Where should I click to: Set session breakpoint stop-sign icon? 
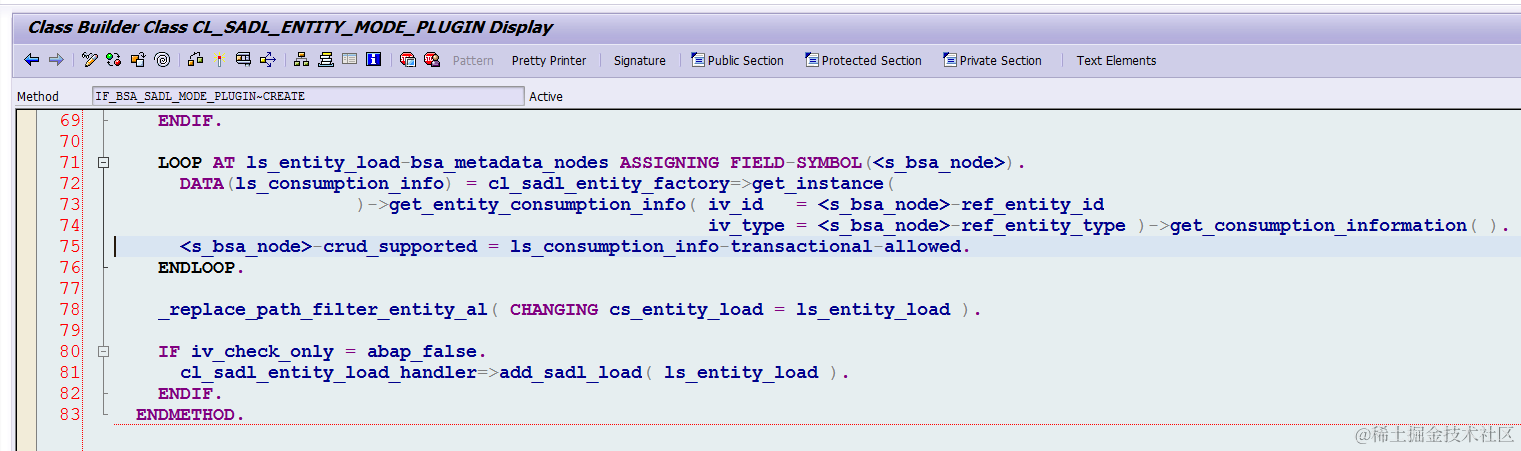pyautogui.click(x=407, y=60)
